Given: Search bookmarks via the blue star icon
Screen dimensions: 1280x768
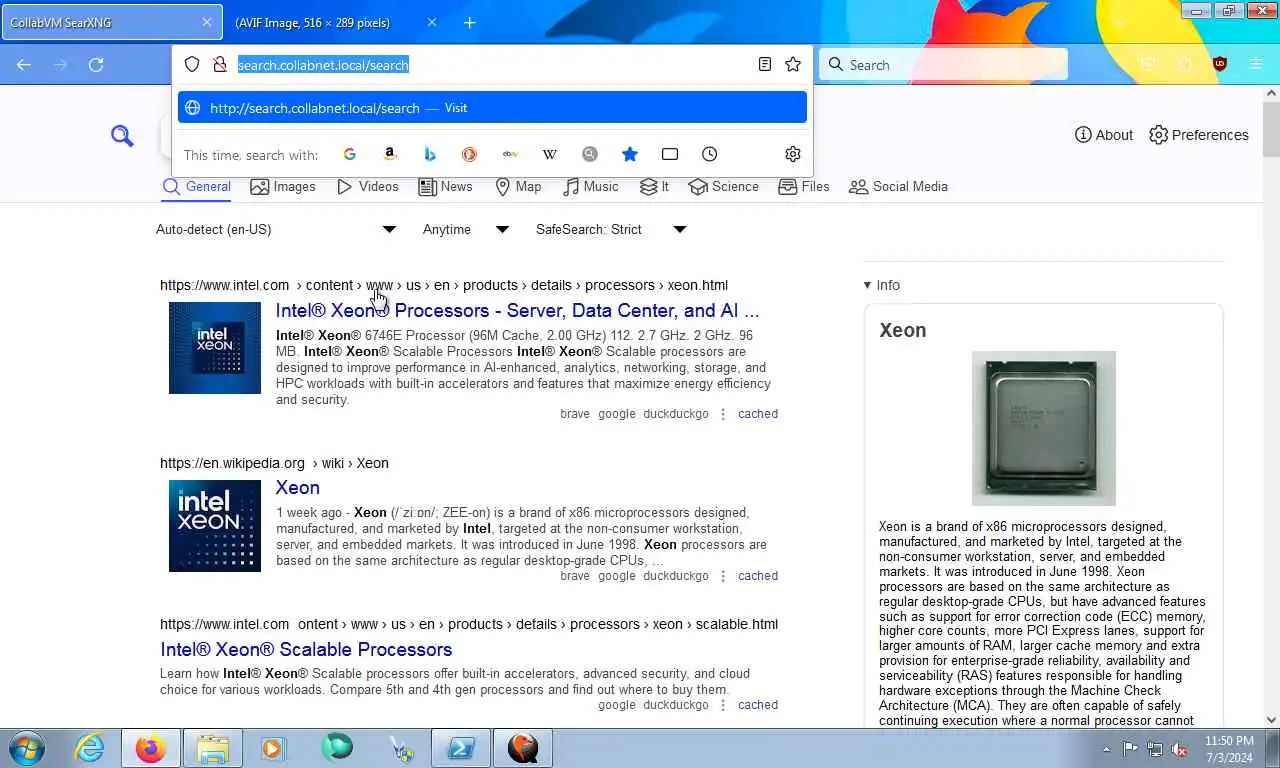Looking at the screenshot, I should 630,154.
